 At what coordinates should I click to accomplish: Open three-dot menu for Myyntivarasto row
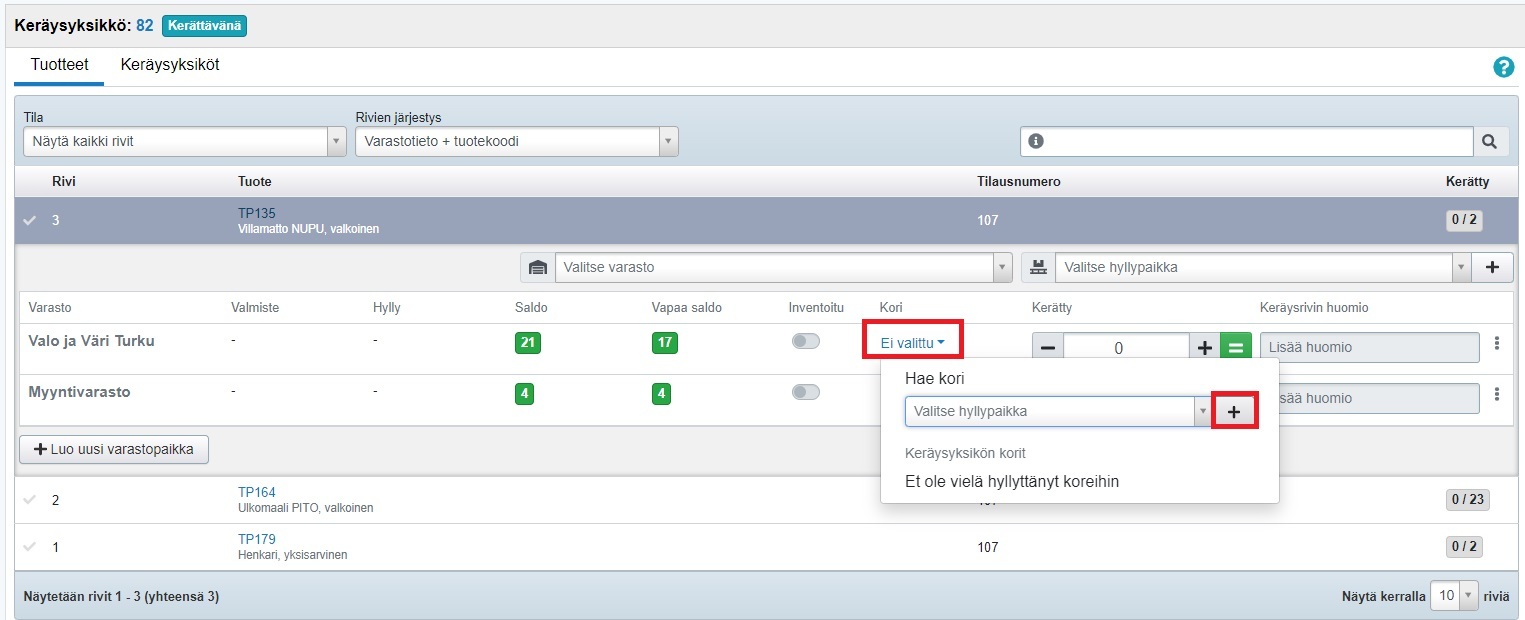(1496, 394)
